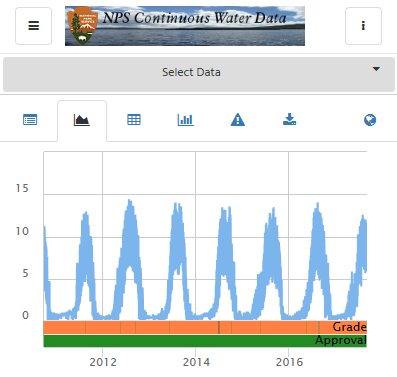Click the 2014 x-axis label

click(196, 362)
